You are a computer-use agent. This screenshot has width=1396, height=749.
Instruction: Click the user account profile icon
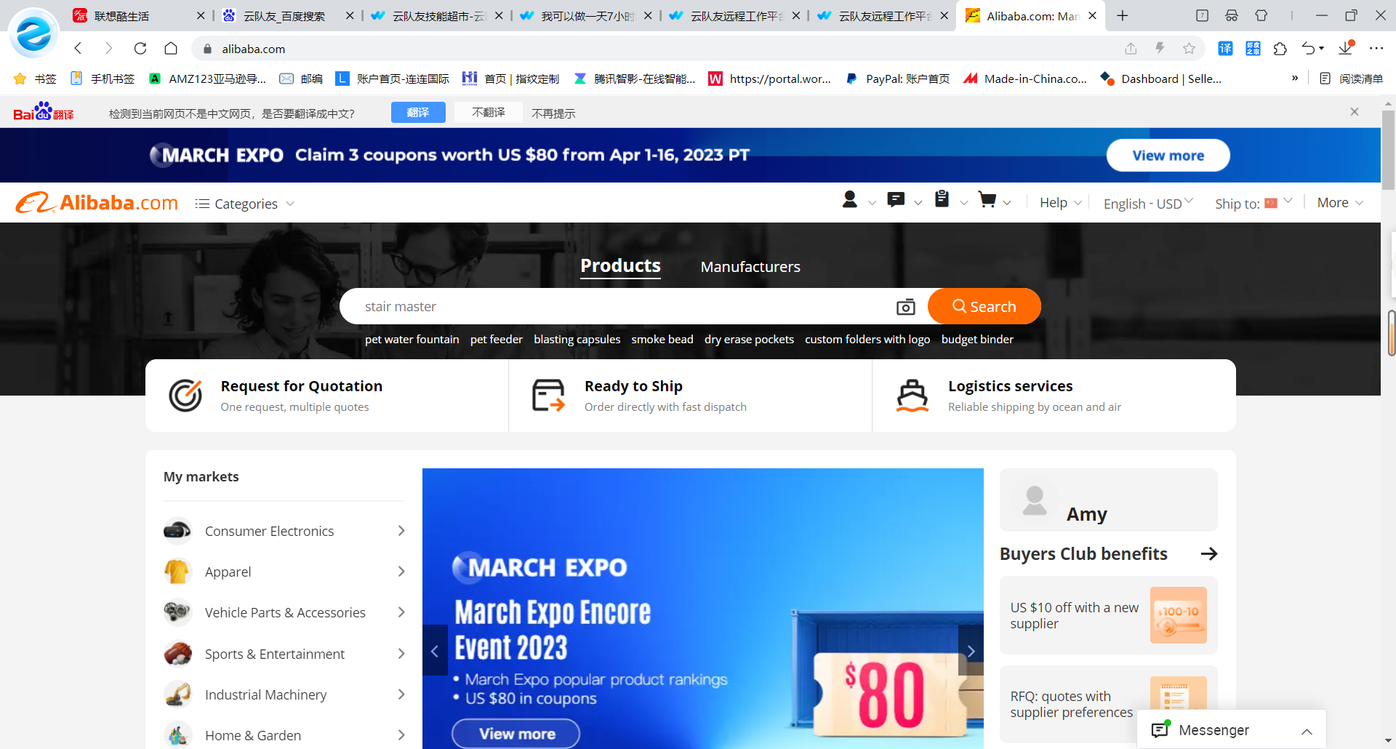[850, 201]
